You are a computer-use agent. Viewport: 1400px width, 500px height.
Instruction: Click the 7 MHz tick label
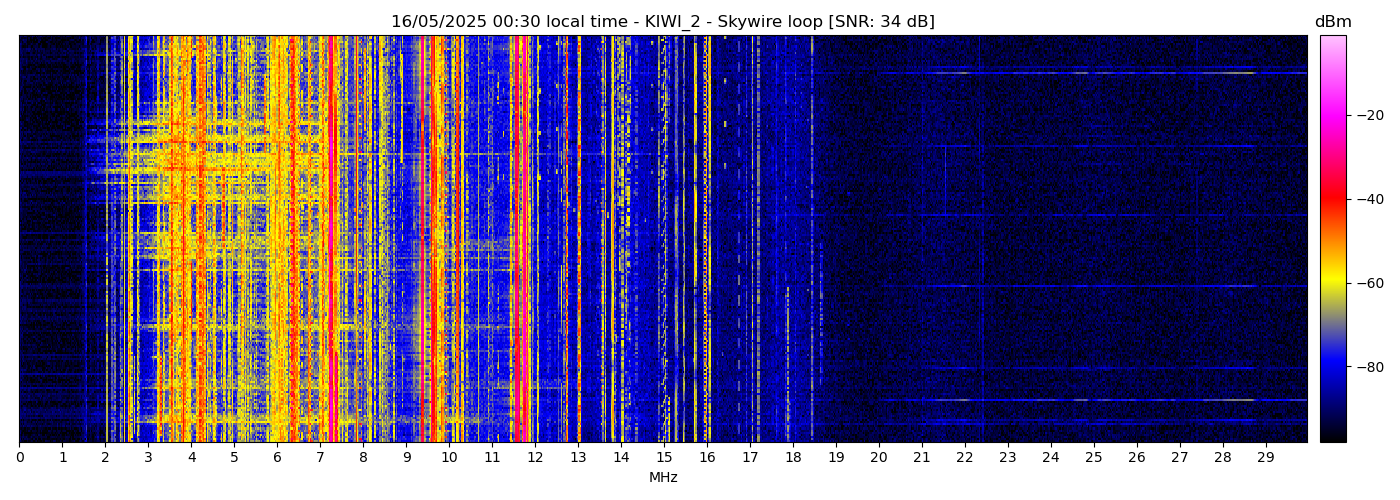[x=320, y=457]
